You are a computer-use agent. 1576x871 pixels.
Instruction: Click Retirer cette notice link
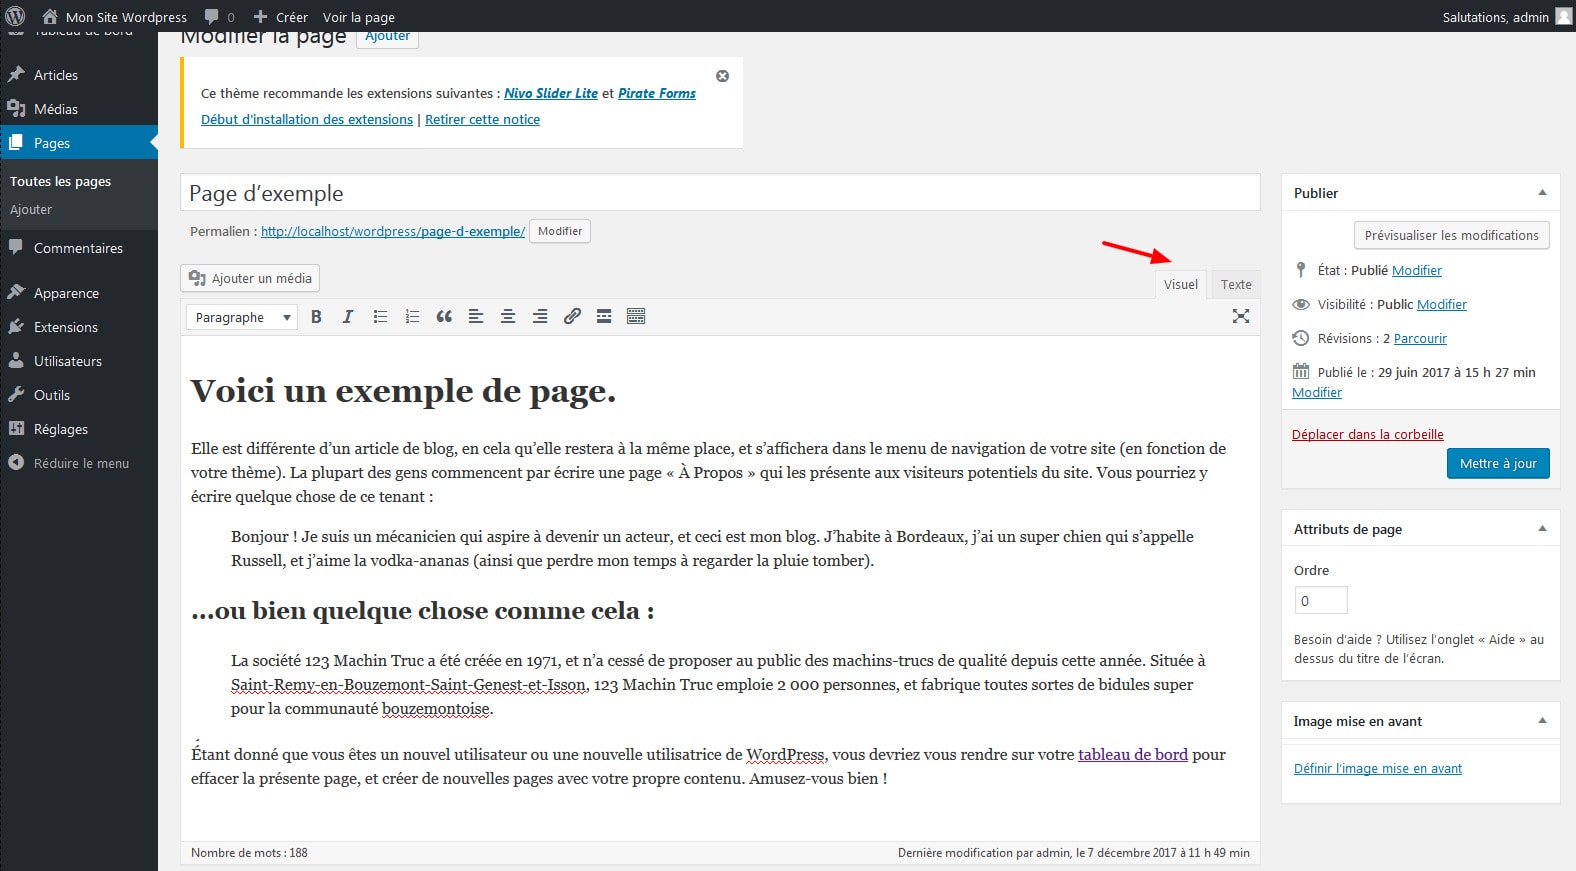pos(482,119)
